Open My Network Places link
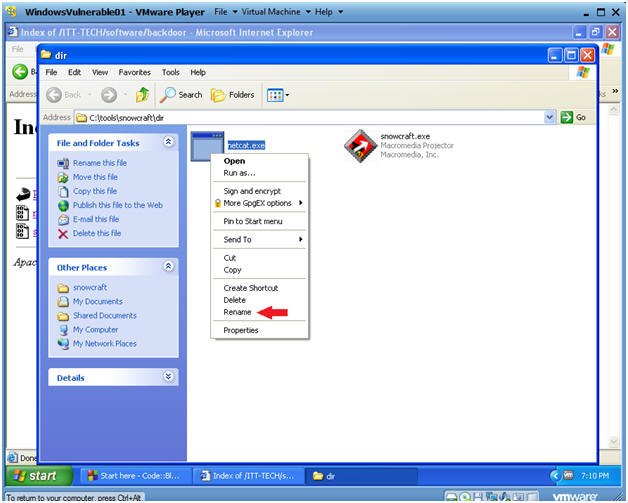Screen dimensions: 628x503 [x=105, y=344]
